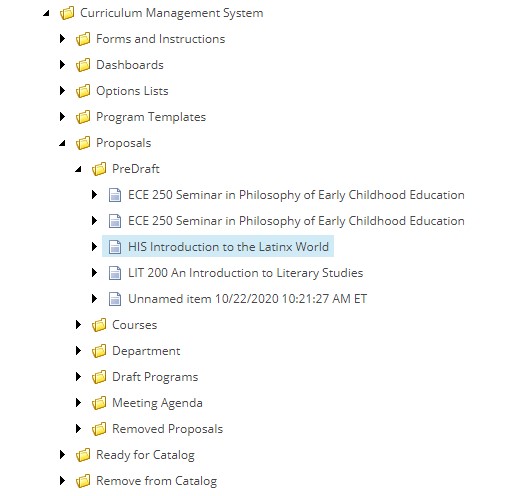Screen dimensions: 531x496
Task: Select the Department folder label
Action: pos(146,351)
